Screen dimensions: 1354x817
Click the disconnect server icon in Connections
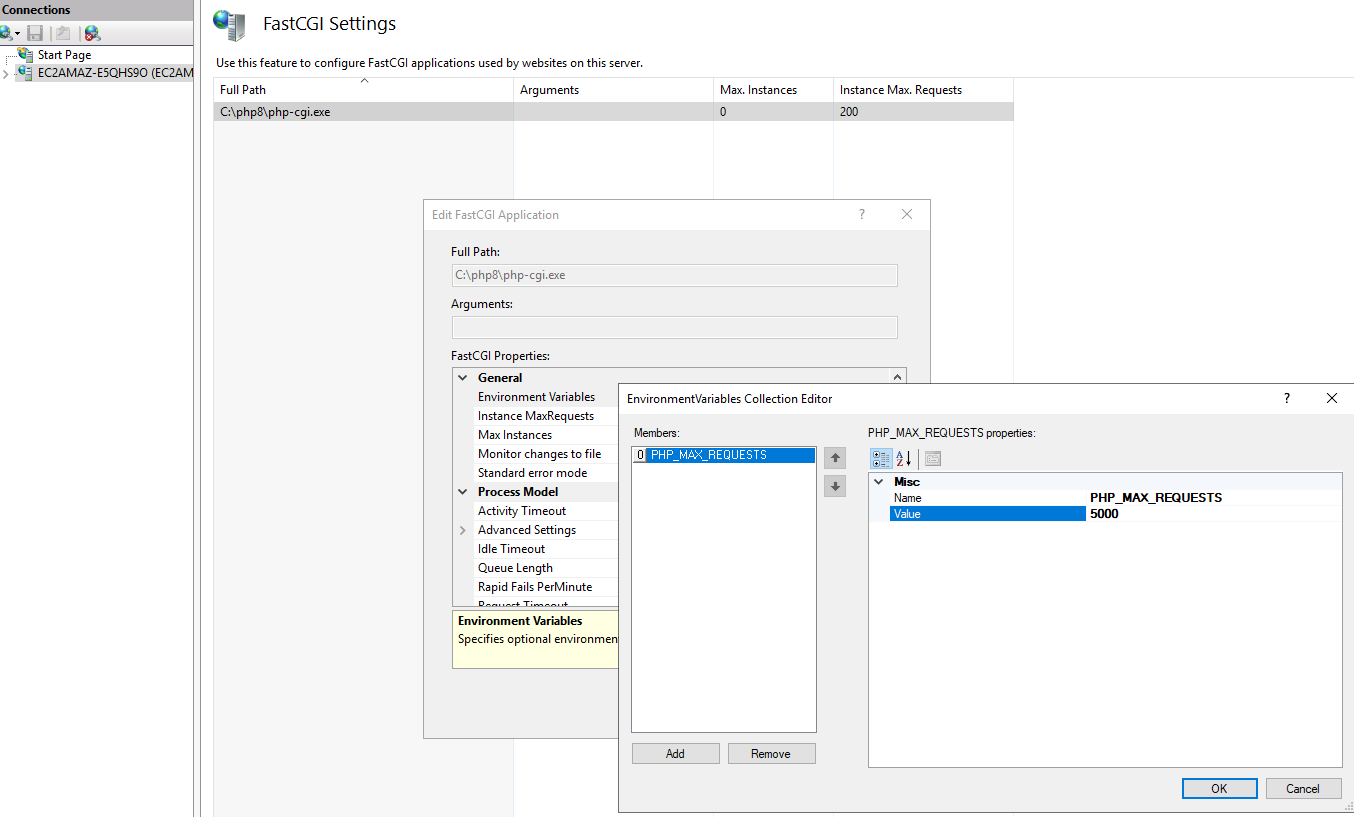(x=92, y=33)
